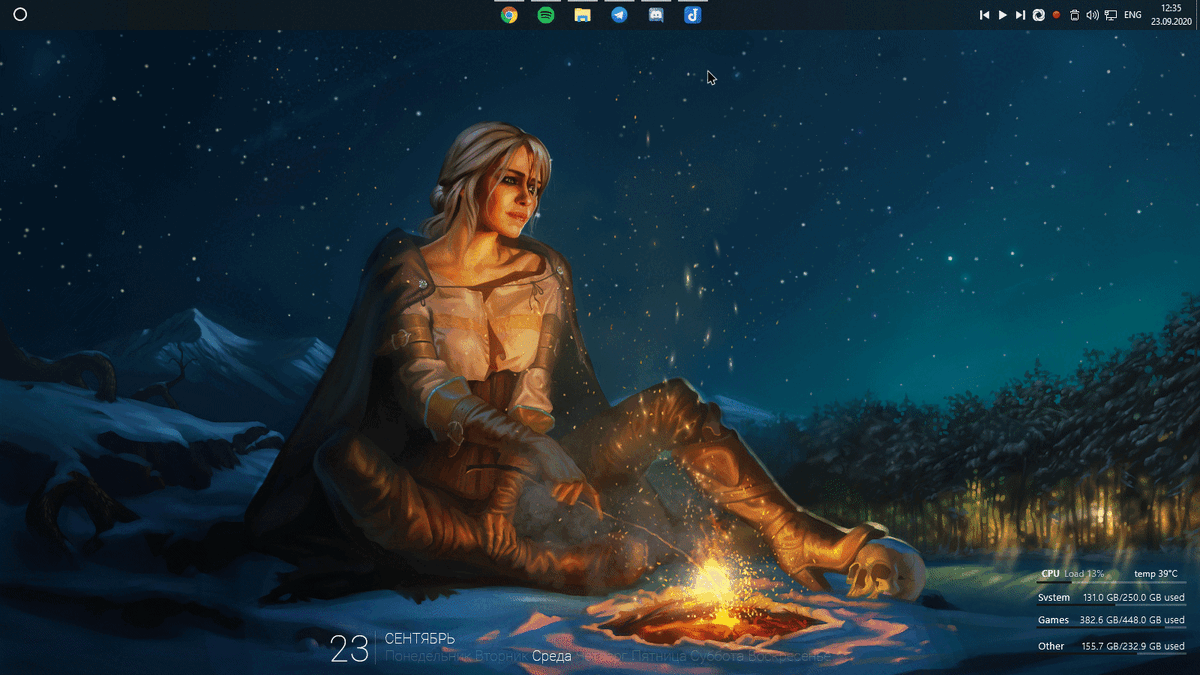Click the Games 382.6 GB/448.0 GB row
1200x675 pixels.
[x=1111, y=620]
